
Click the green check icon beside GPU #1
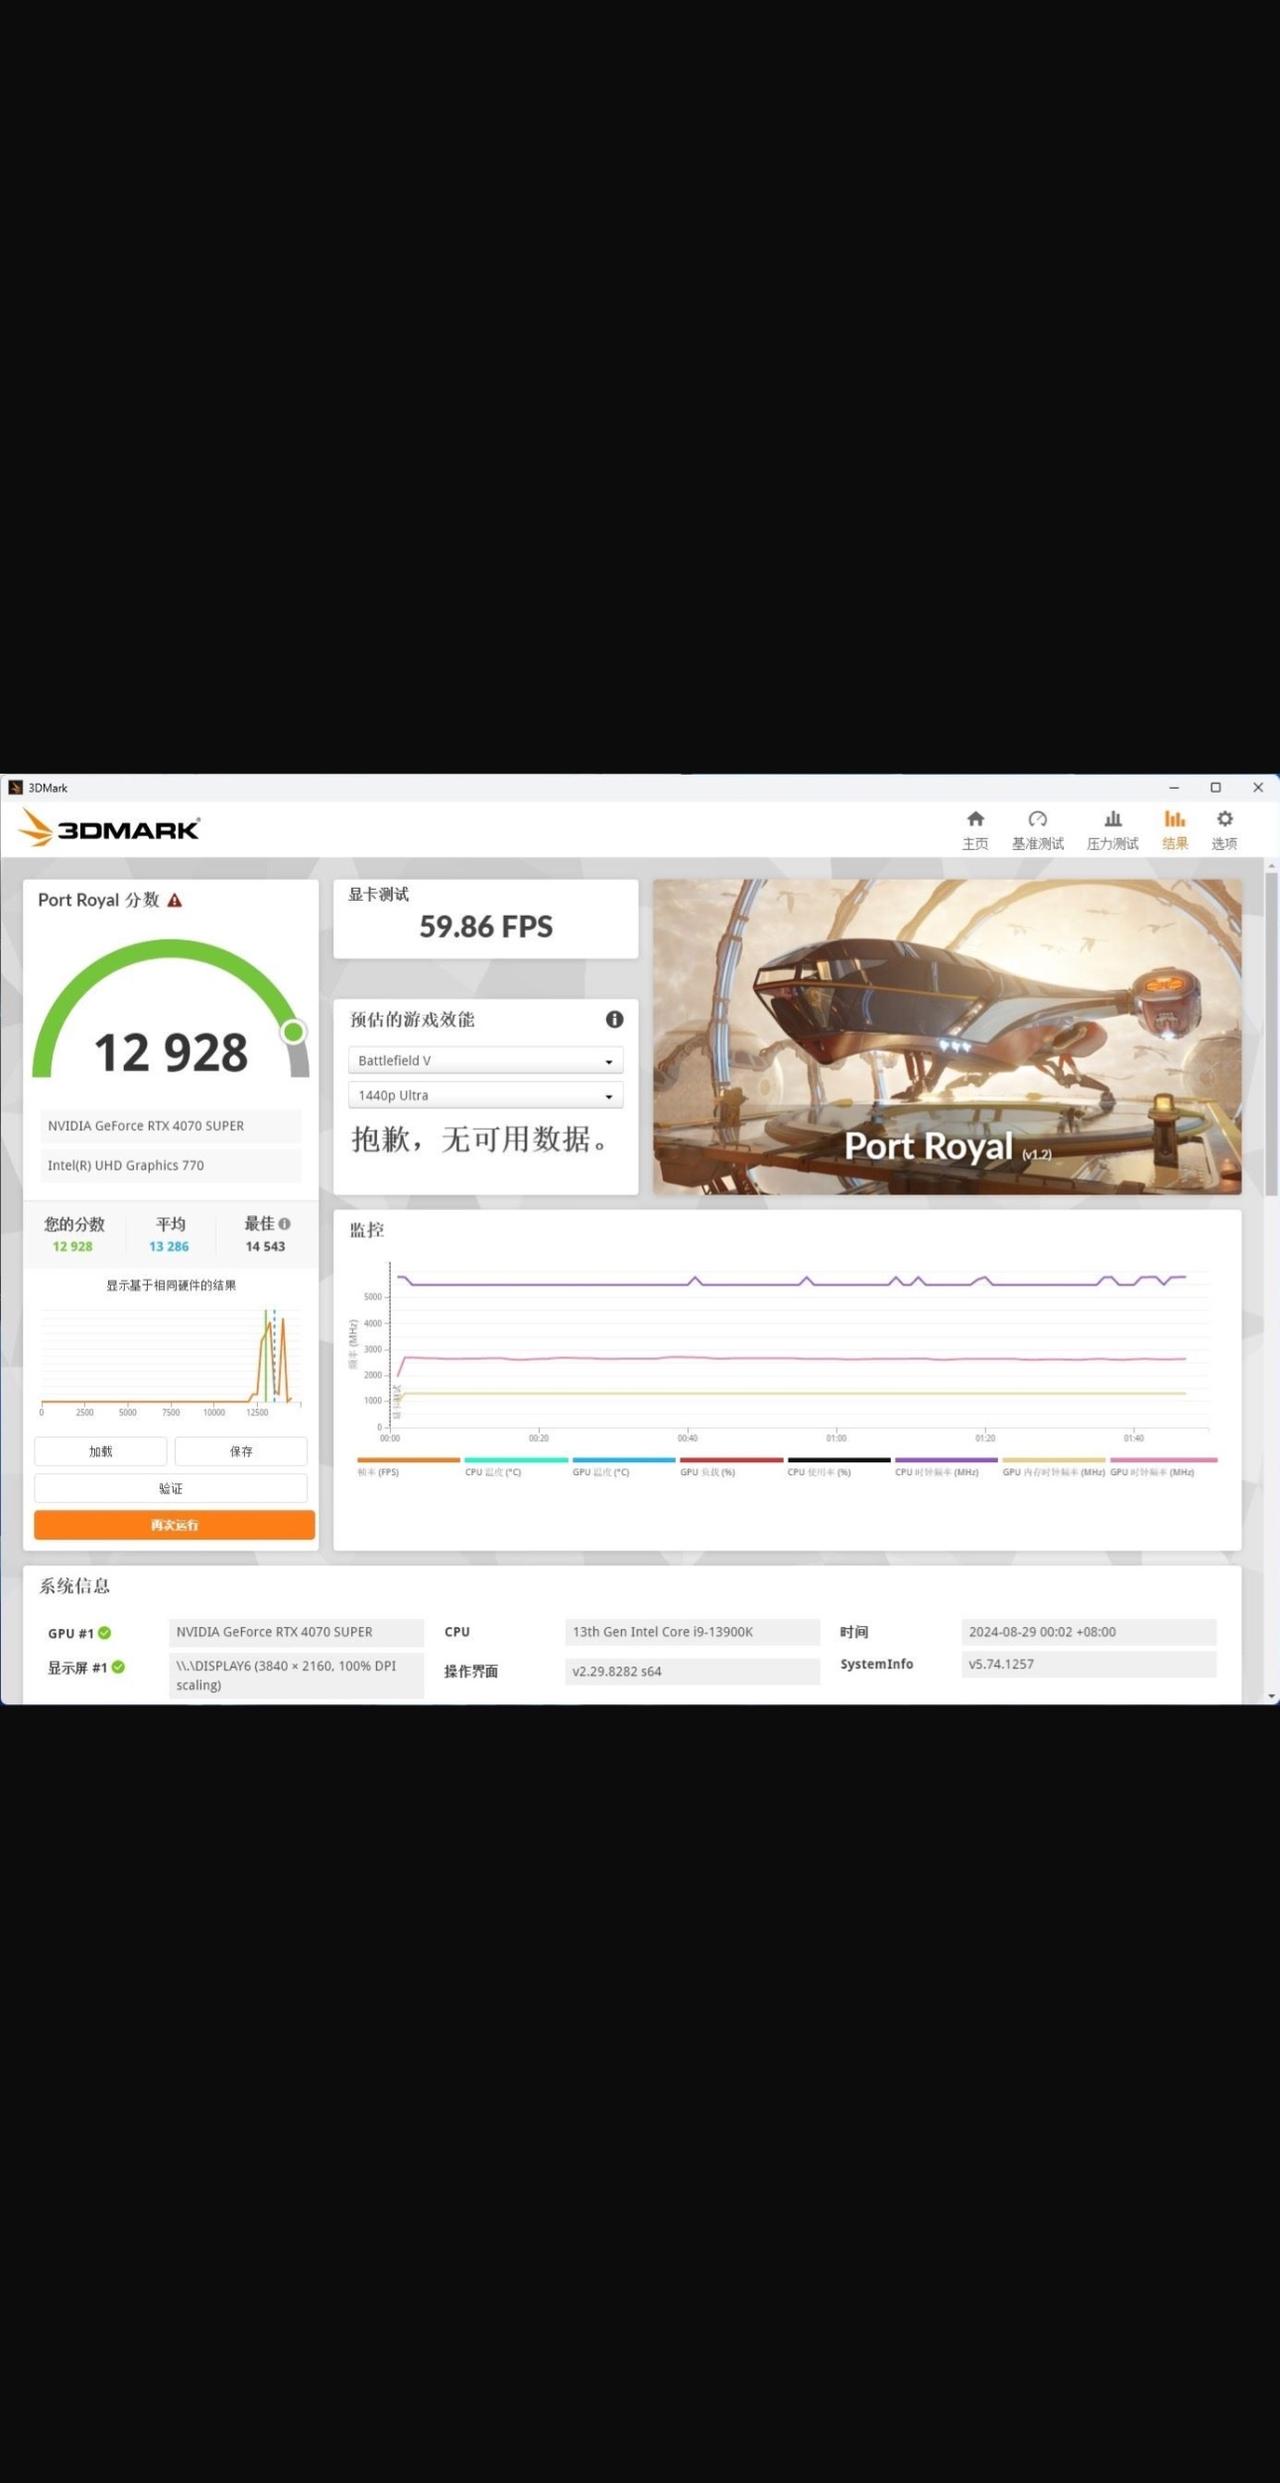(x=105, y=1633)
